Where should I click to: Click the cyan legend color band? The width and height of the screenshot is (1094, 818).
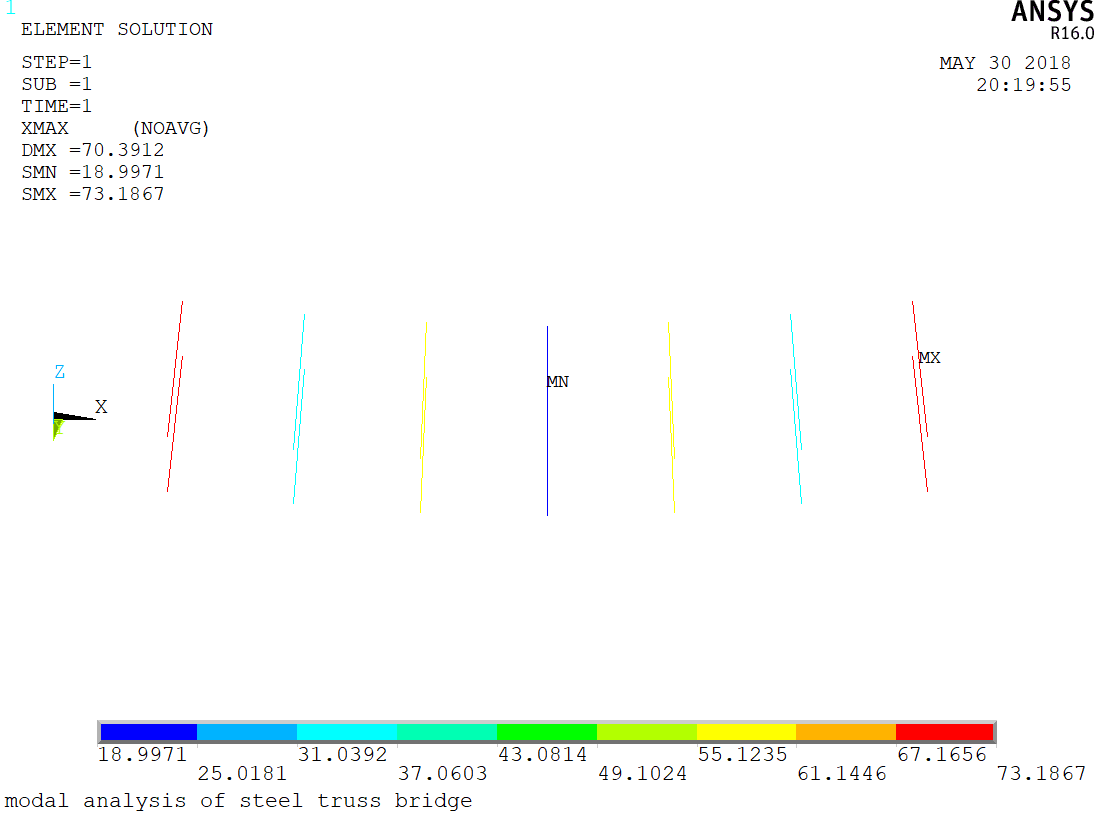pyautogui.click(x=347, y=731)
